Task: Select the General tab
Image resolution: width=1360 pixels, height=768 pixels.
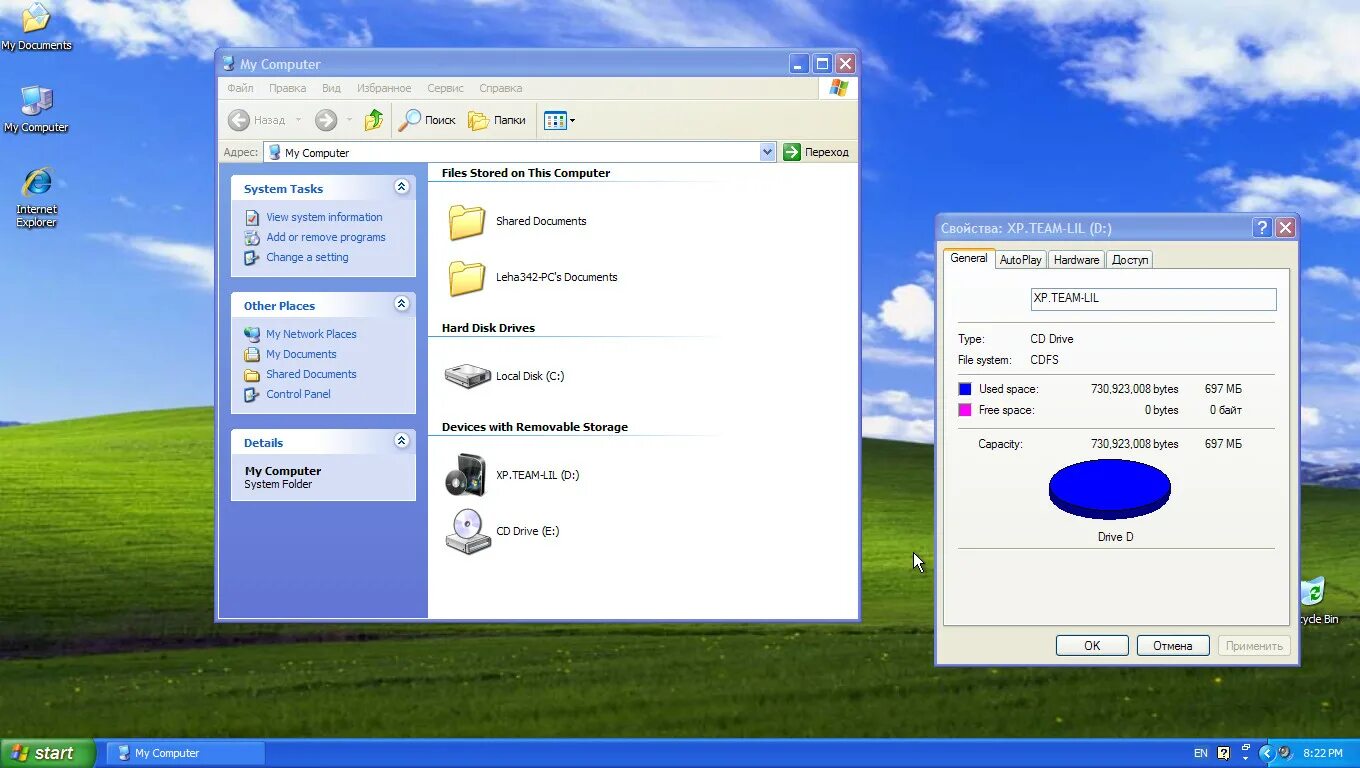Action: tap(969, 258)
